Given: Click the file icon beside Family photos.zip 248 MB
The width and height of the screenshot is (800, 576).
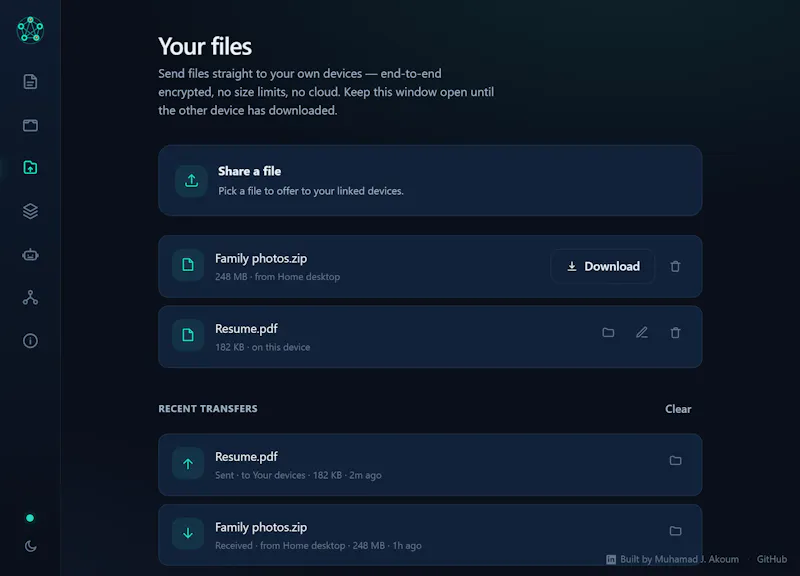Looking at the screenshot, I should [x=188, y=265].
